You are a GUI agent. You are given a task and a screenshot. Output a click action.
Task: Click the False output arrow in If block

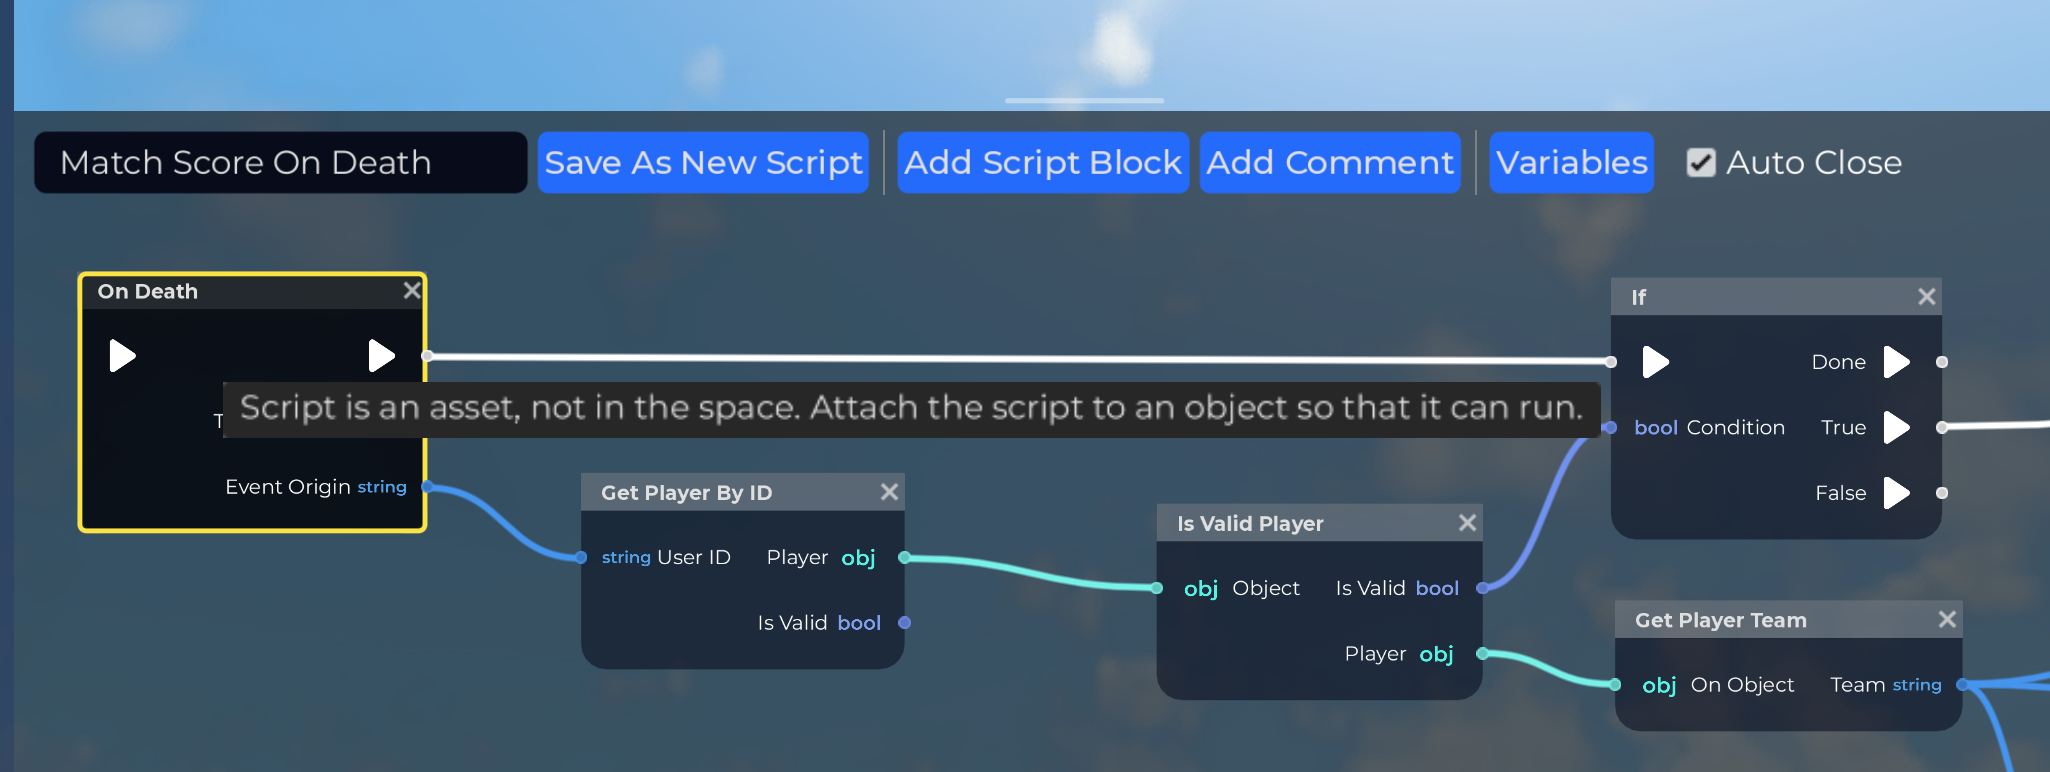click(1896, 493)
